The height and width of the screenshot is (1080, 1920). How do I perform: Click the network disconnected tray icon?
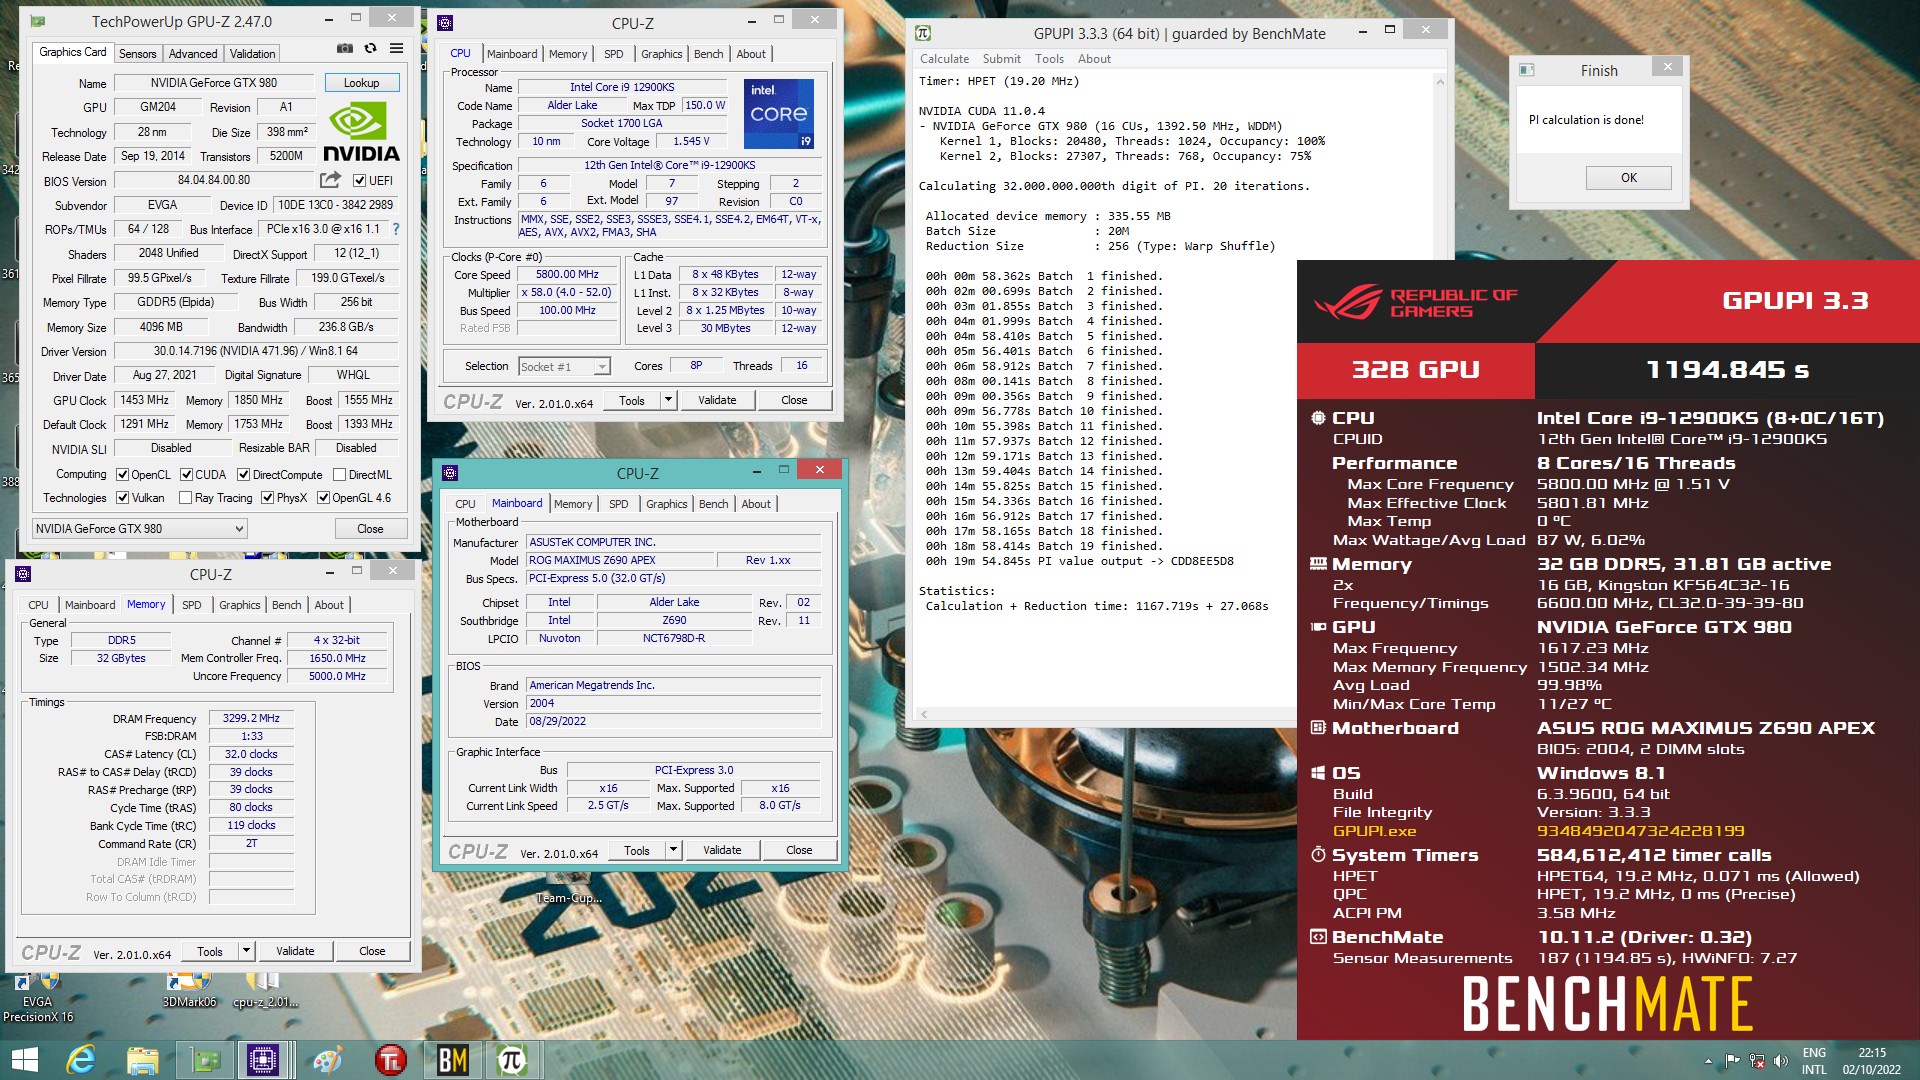(x=1757, y=1060)
